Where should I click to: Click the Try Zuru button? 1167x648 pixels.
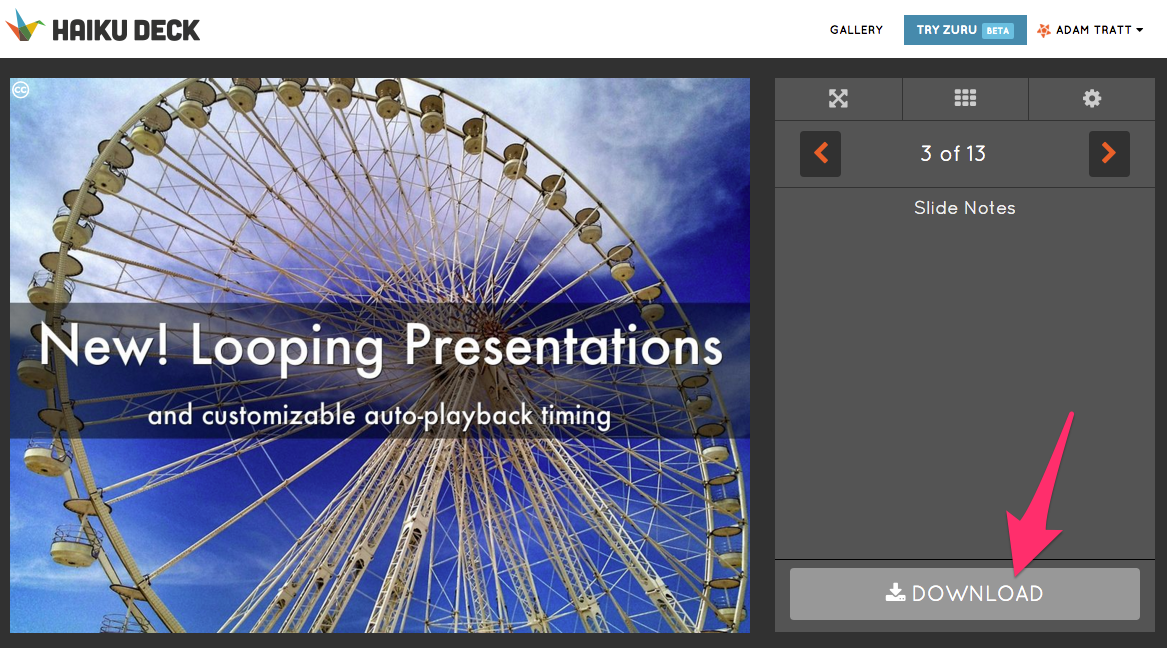click(x=946, y=30)
